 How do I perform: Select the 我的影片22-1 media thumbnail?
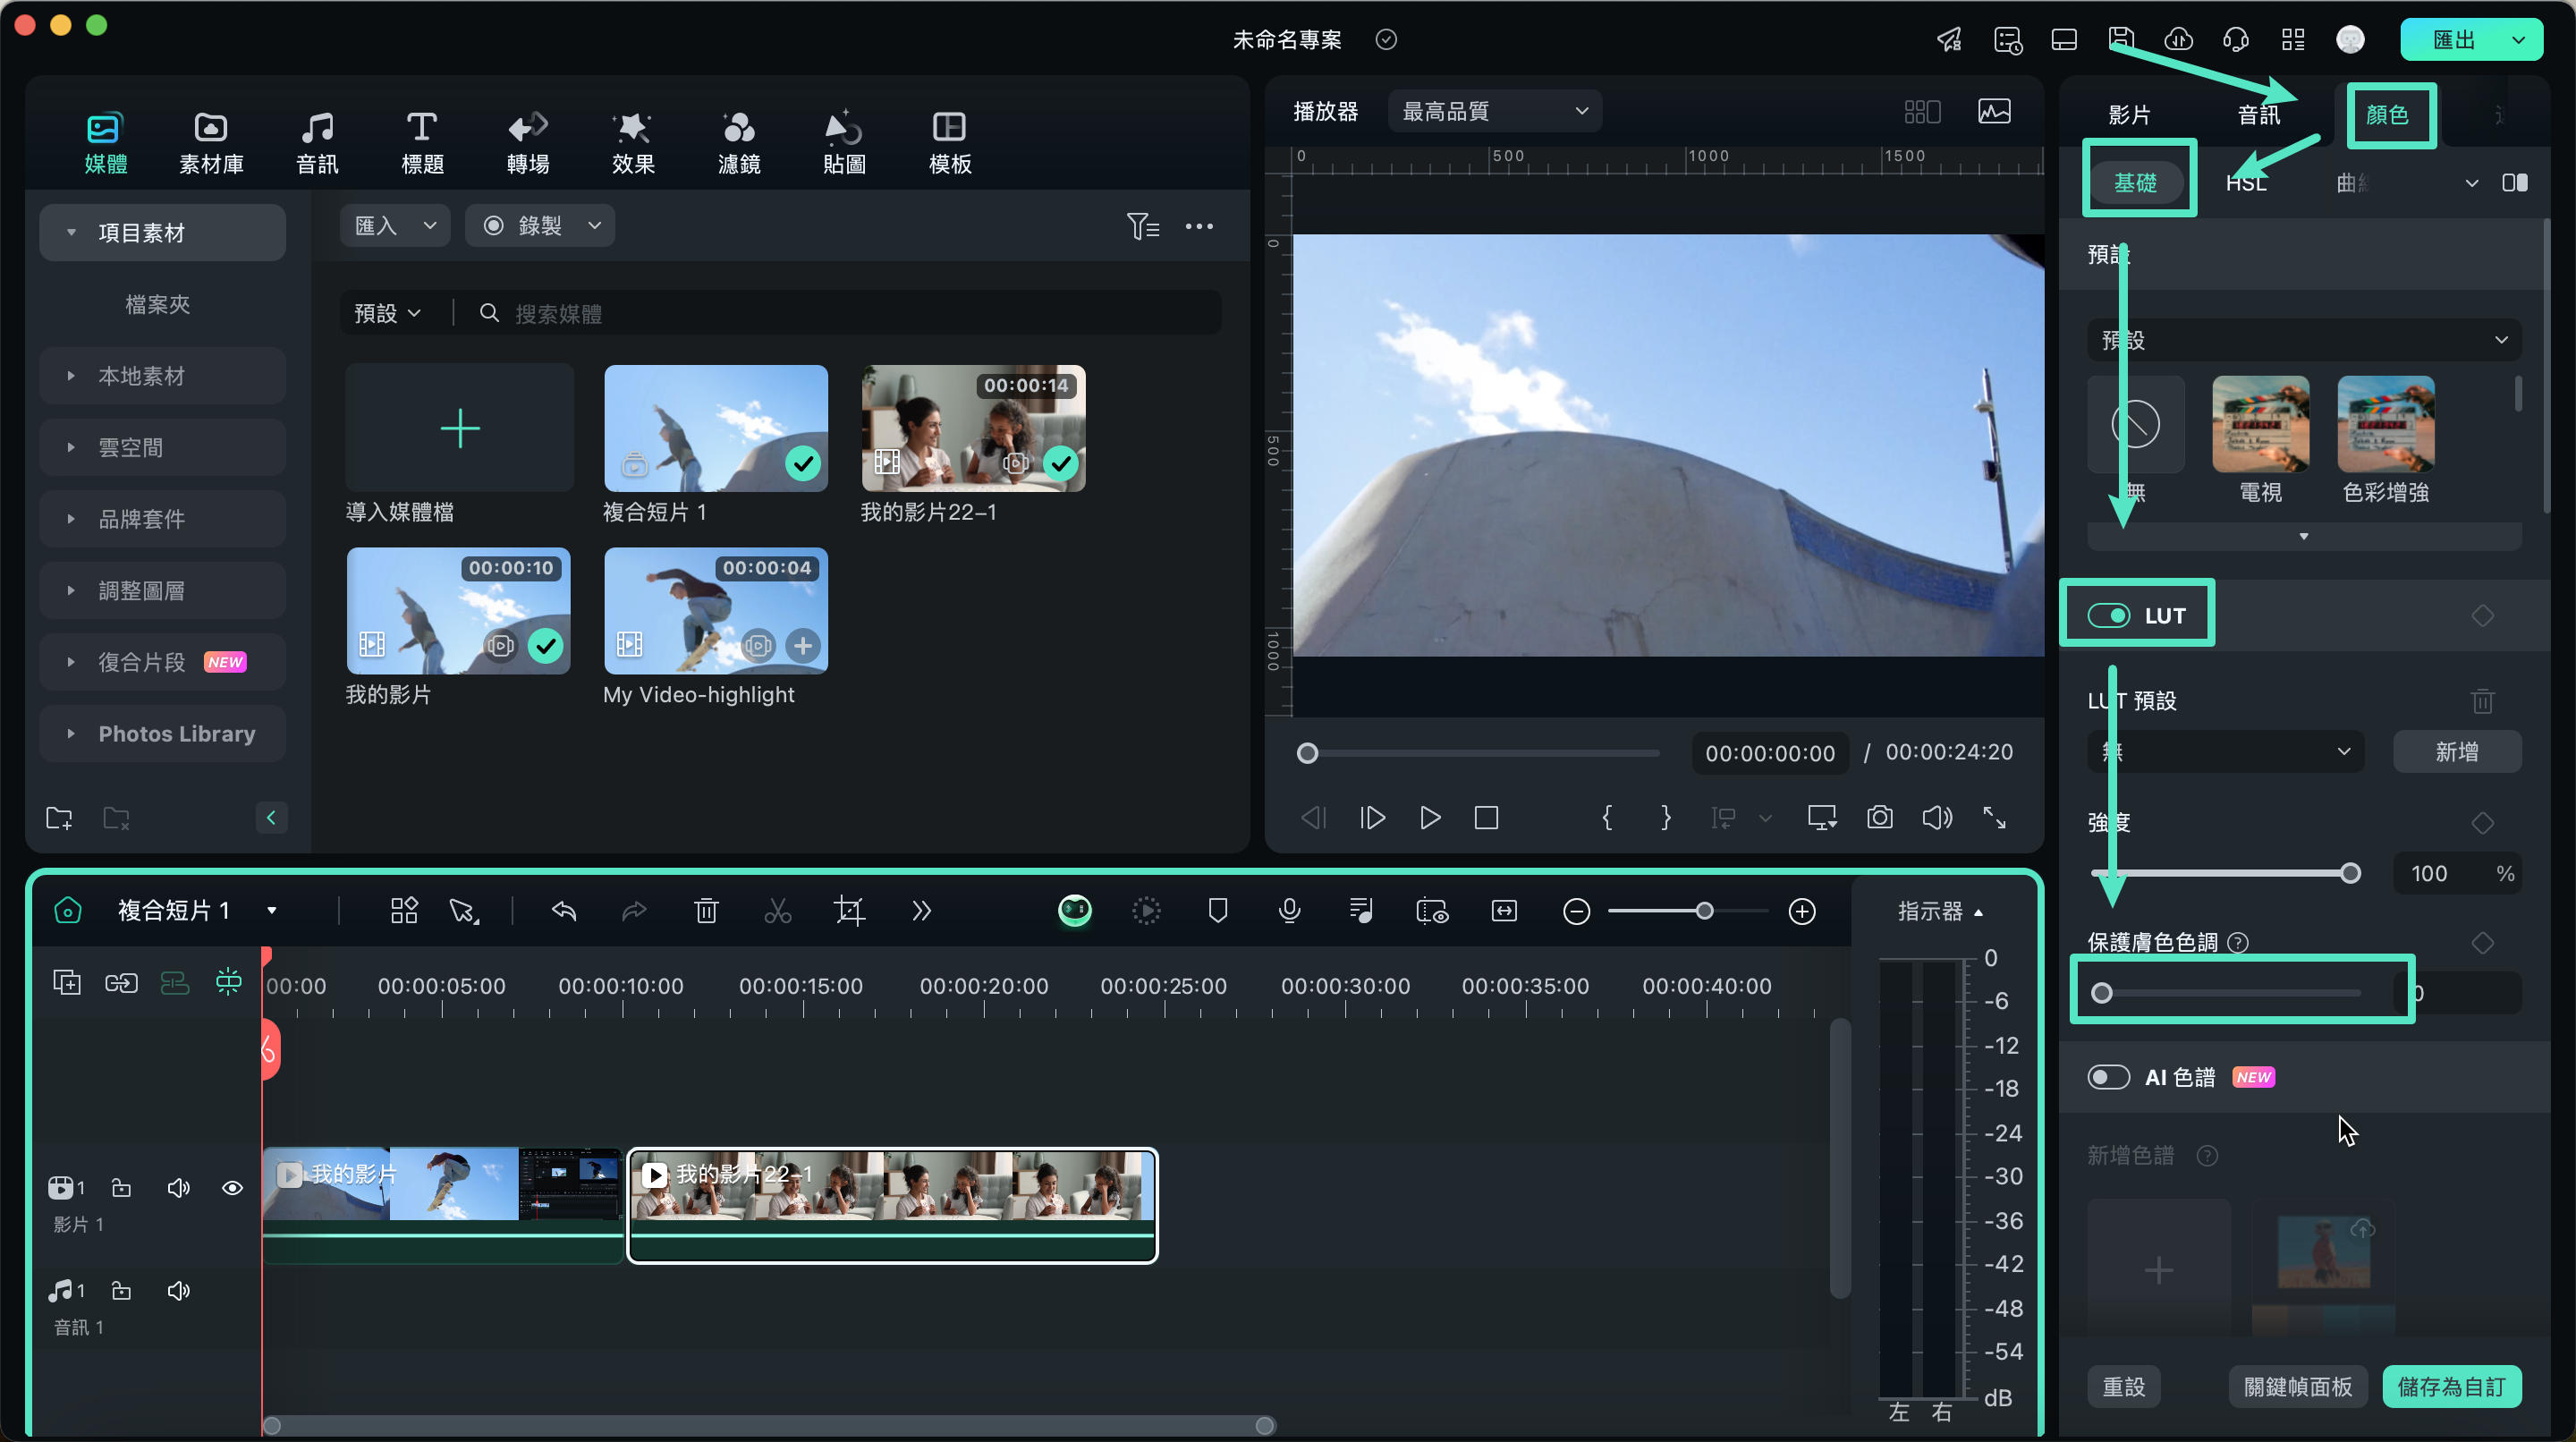pos(973,428)
